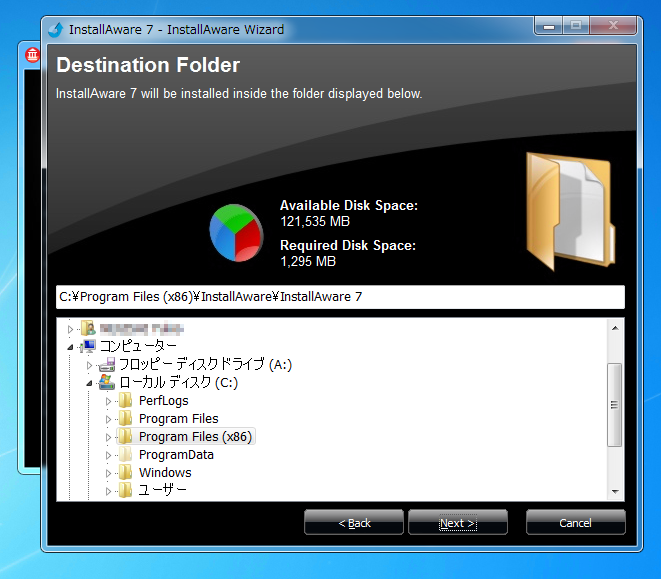Click the ユーザー folder icon
661x579 pixels.
[126, 490]
